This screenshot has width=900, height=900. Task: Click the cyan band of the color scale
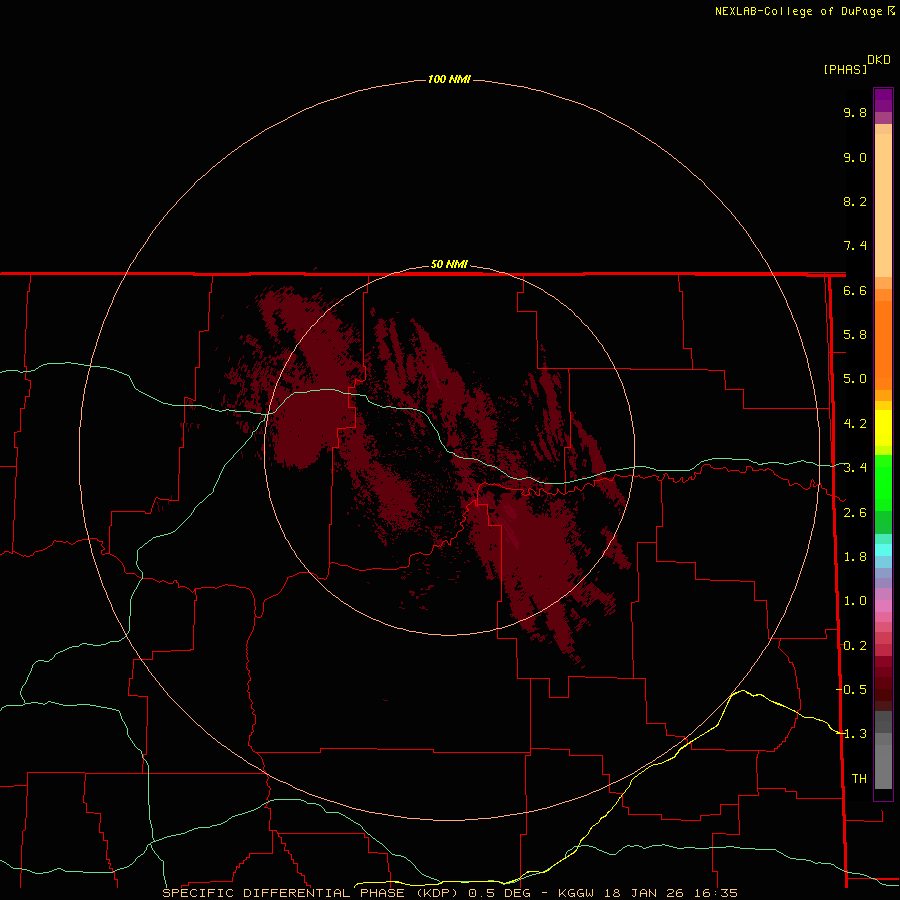(x=883, y=550)
